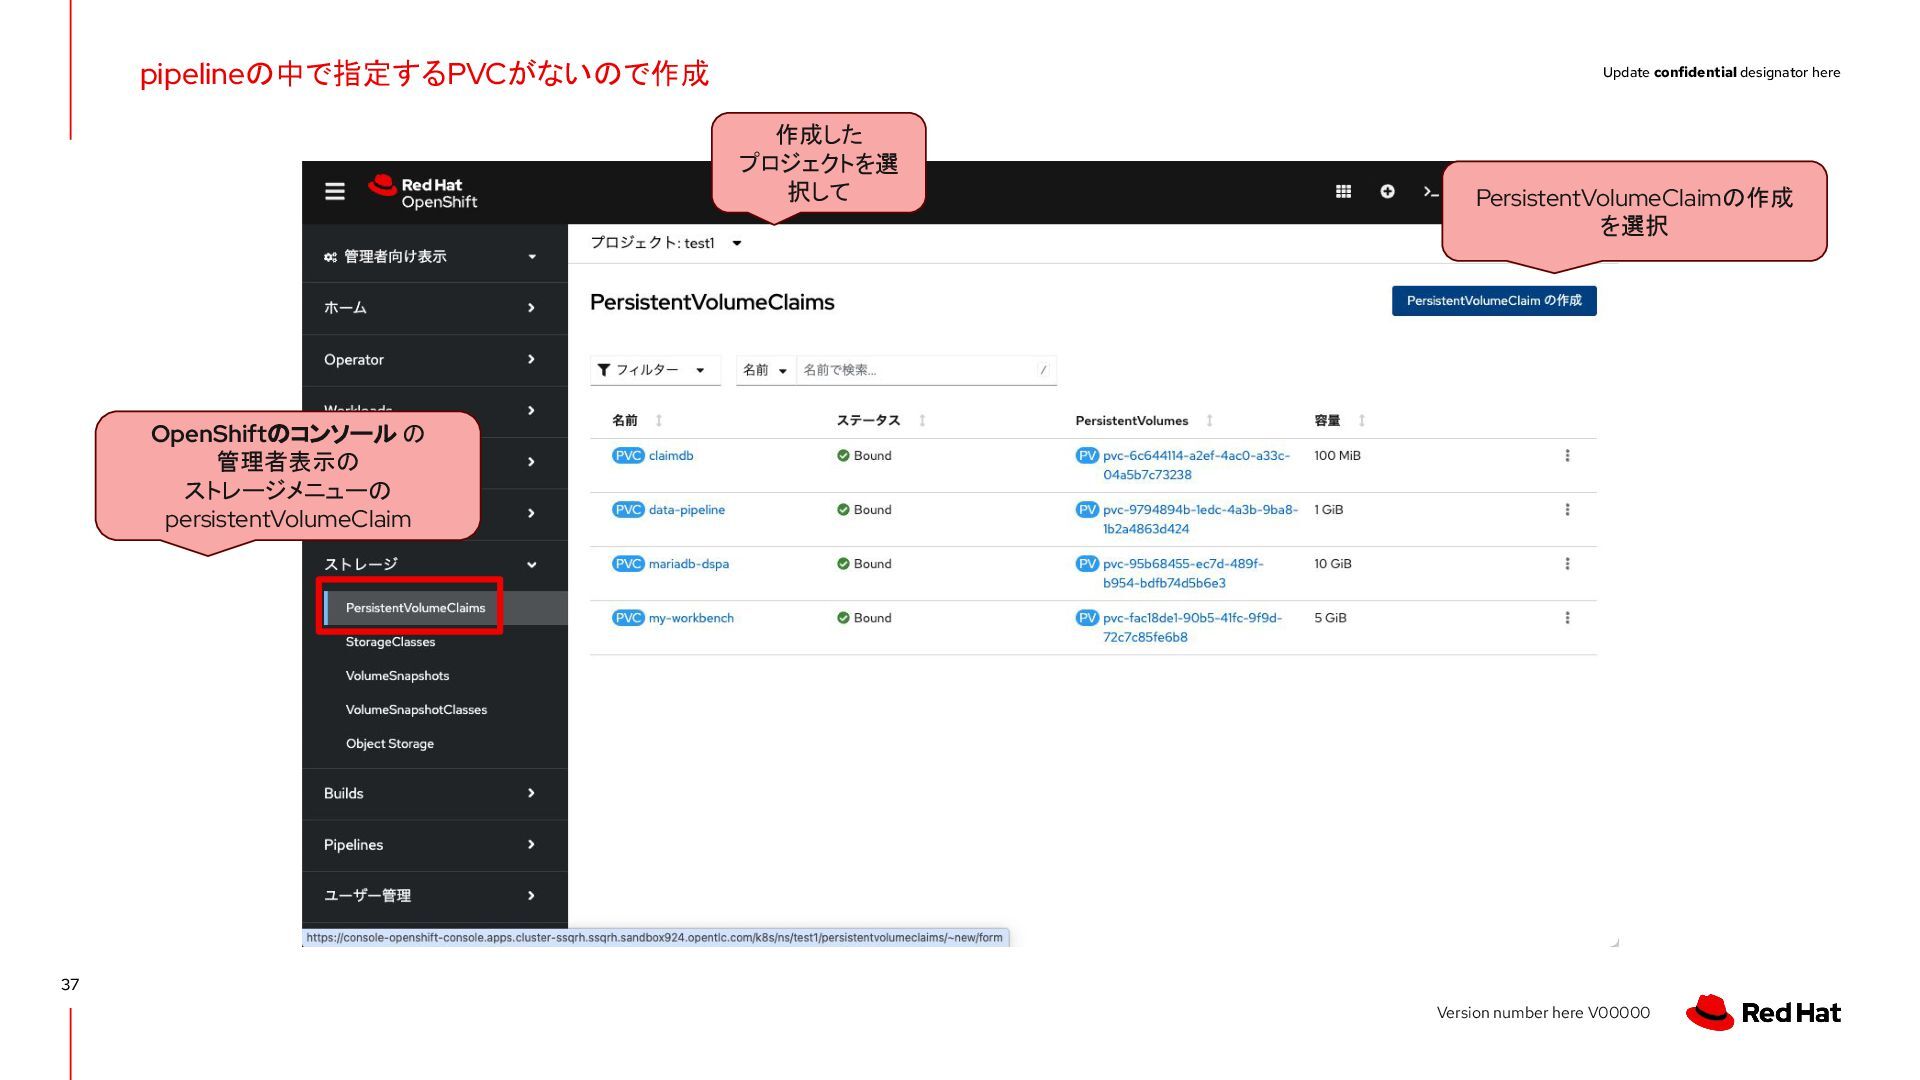Sort by PersistentVolumes column arrow
The height and width of the screenshot is (1080, 1920).
click(x=1209, y=421)
